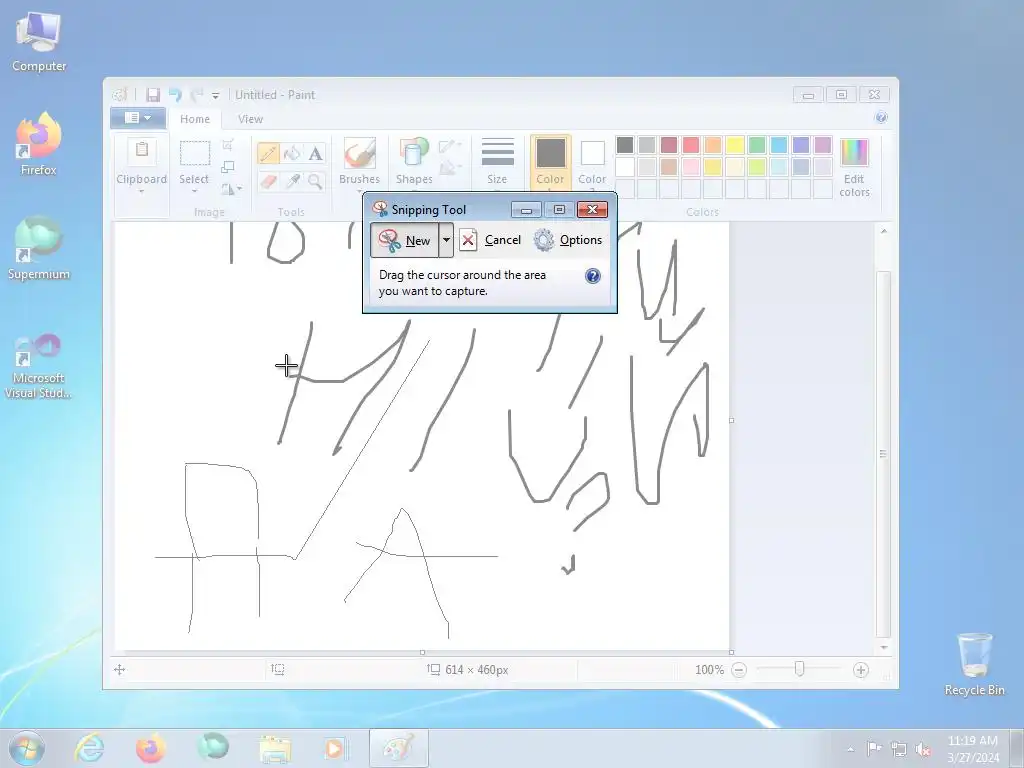Open the Shape outline dropdown

point(450,147)
